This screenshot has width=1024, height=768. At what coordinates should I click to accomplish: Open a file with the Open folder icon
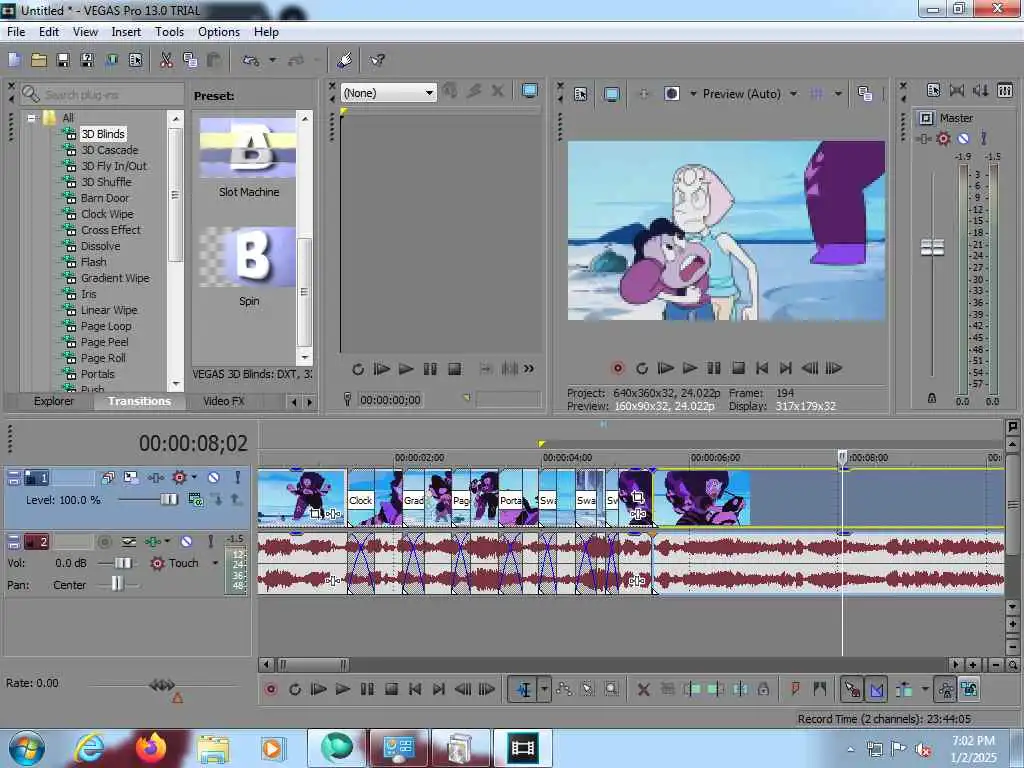tap(39, 60)
